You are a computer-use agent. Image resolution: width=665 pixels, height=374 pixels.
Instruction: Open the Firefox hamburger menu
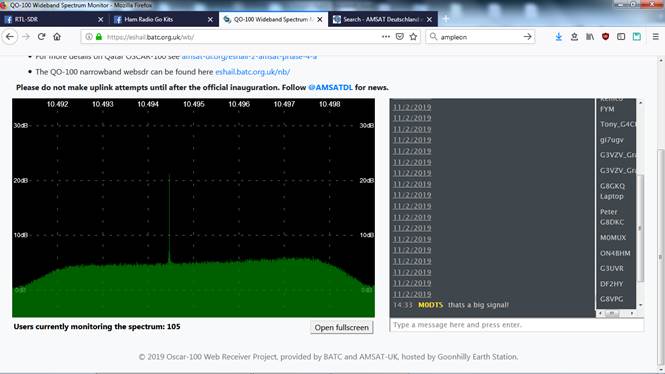pyautogui.click(x=656, y=37)
